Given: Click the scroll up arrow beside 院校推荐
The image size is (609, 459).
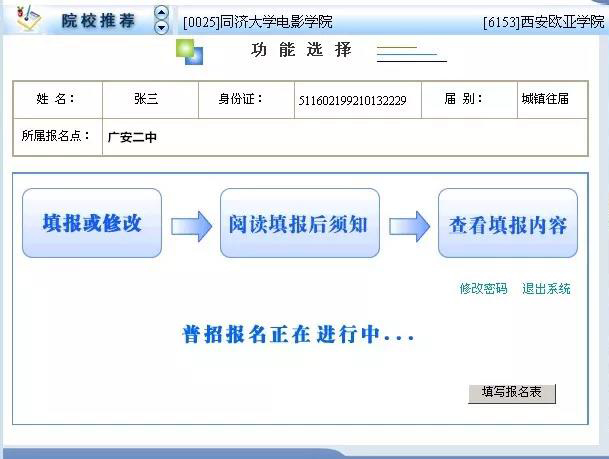Looking at the screenshot, I should point(162,13).
